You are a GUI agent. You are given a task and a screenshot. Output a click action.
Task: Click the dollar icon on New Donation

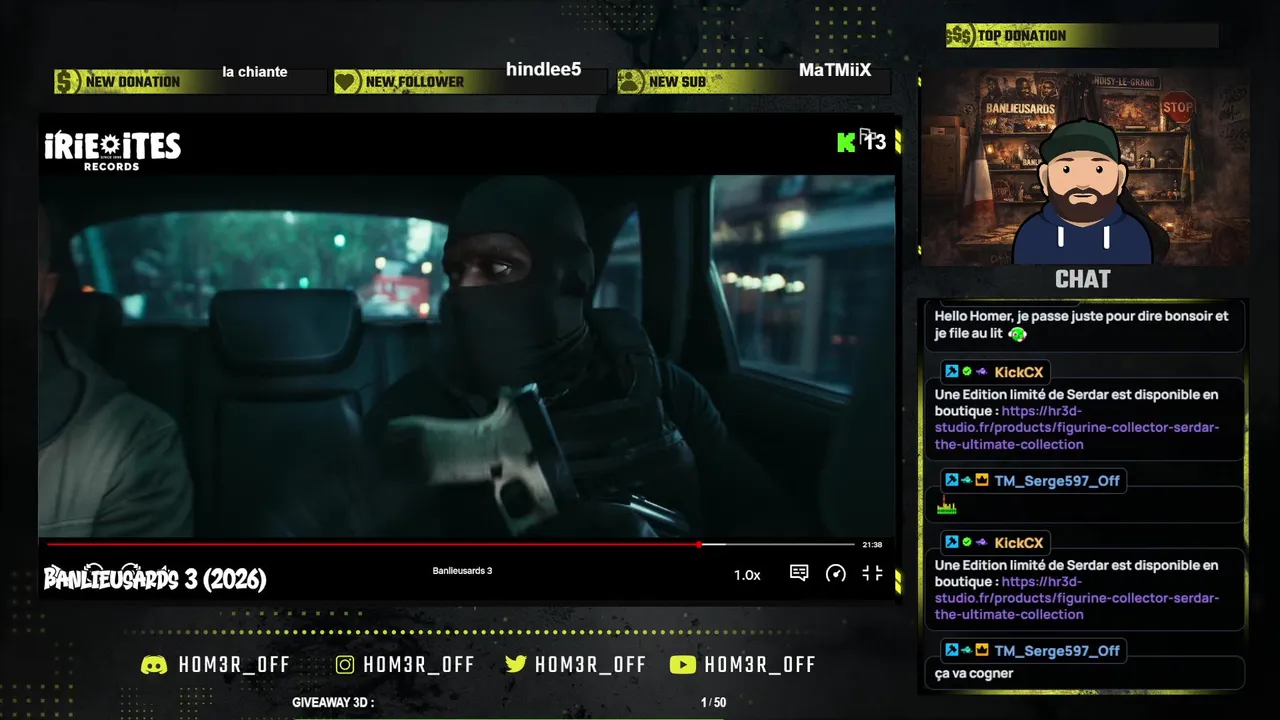[67, 82]
